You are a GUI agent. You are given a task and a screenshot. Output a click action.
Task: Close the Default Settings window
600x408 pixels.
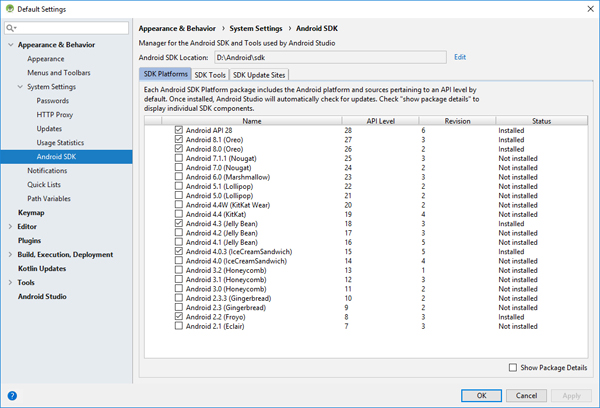coord(582,8)
